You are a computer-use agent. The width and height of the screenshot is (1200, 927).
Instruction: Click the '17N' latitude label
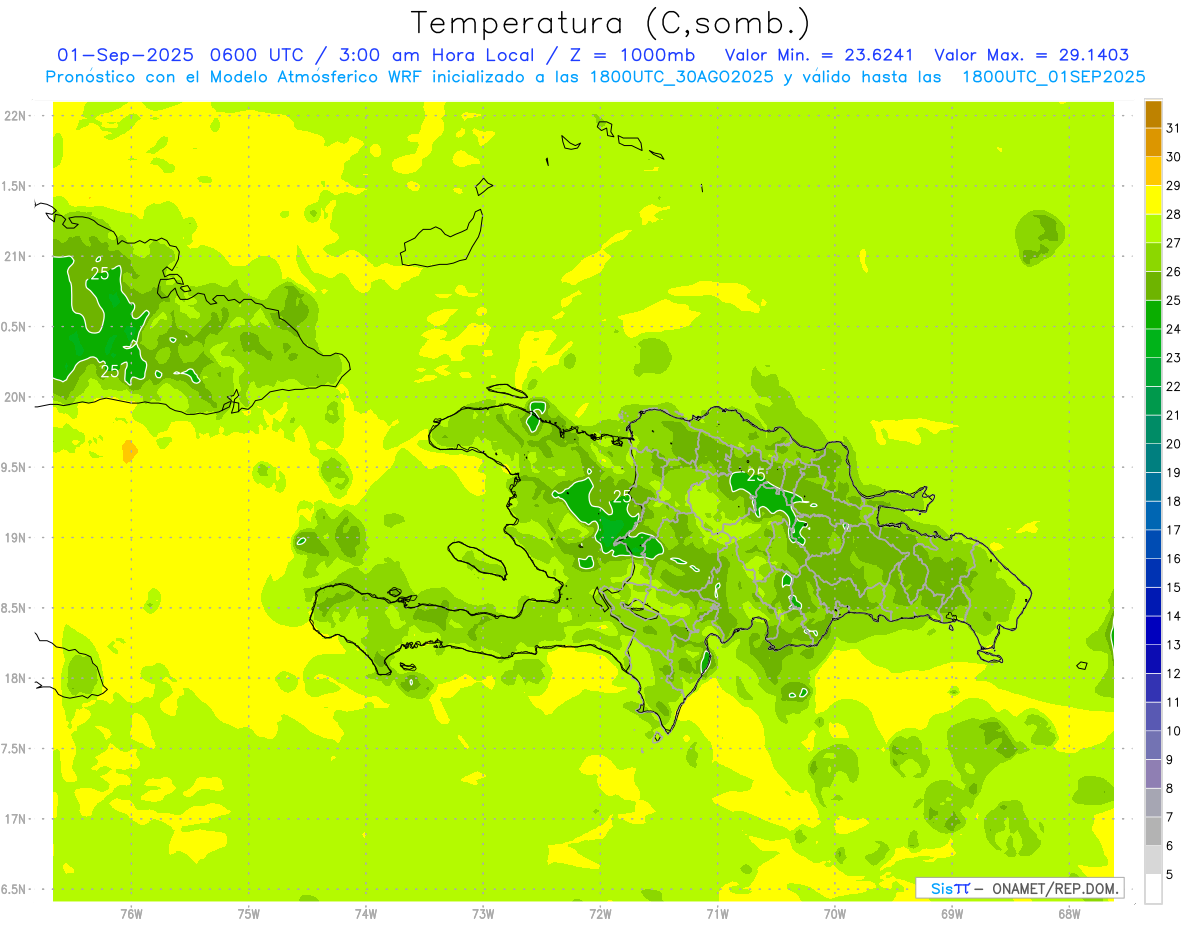tap(14, 820)
